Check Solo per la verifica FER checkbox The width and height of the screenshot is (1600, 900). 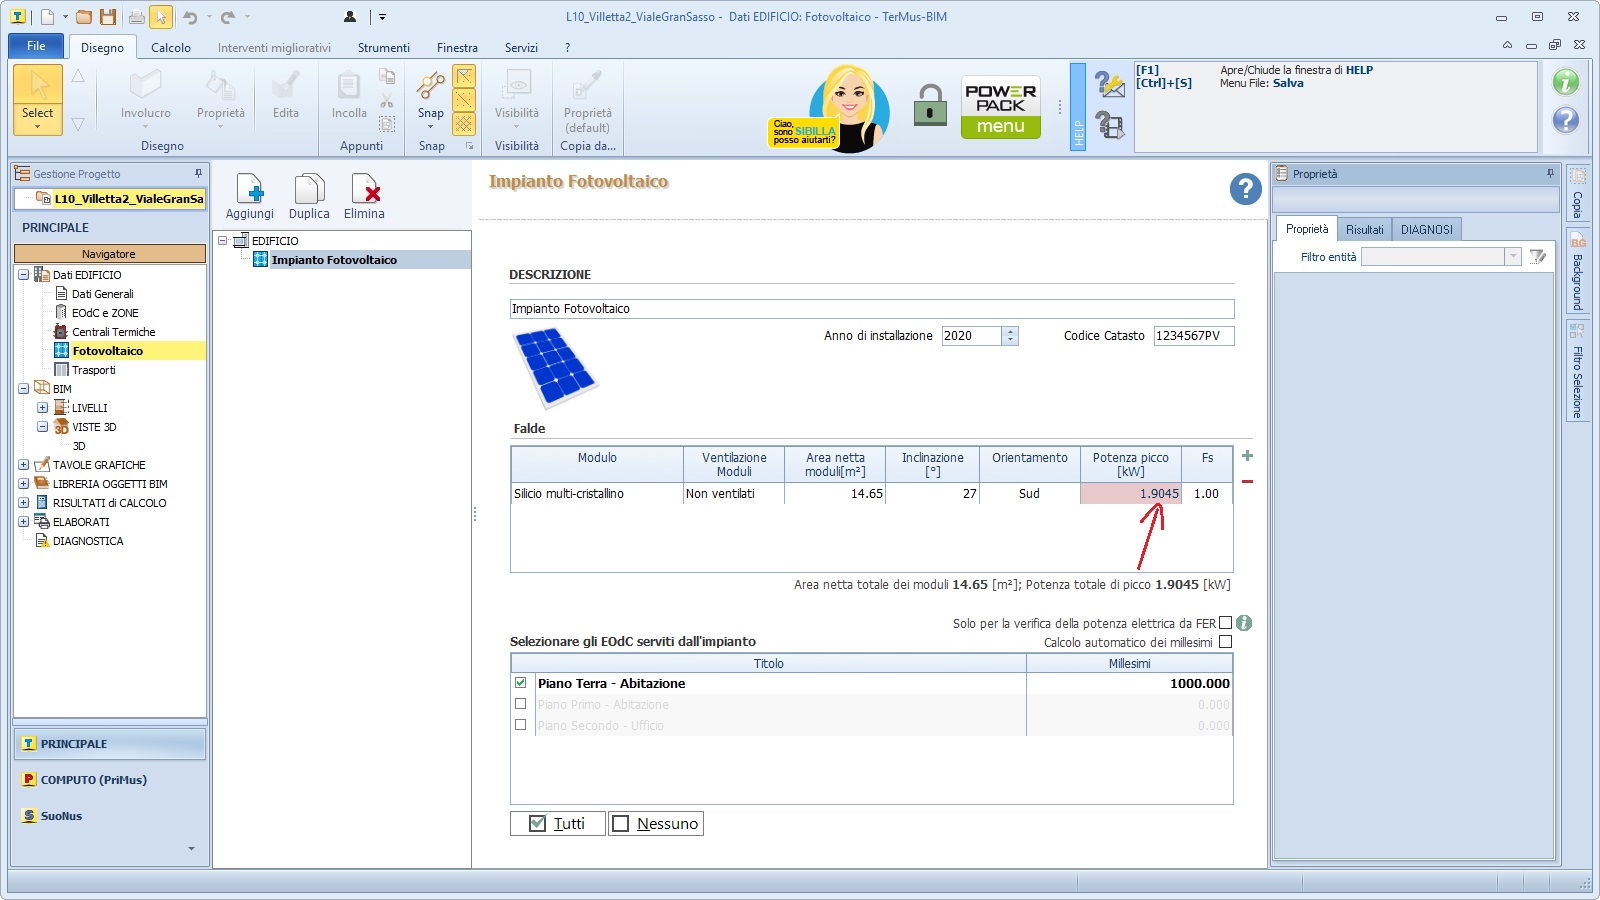(x=1225, y=623)
